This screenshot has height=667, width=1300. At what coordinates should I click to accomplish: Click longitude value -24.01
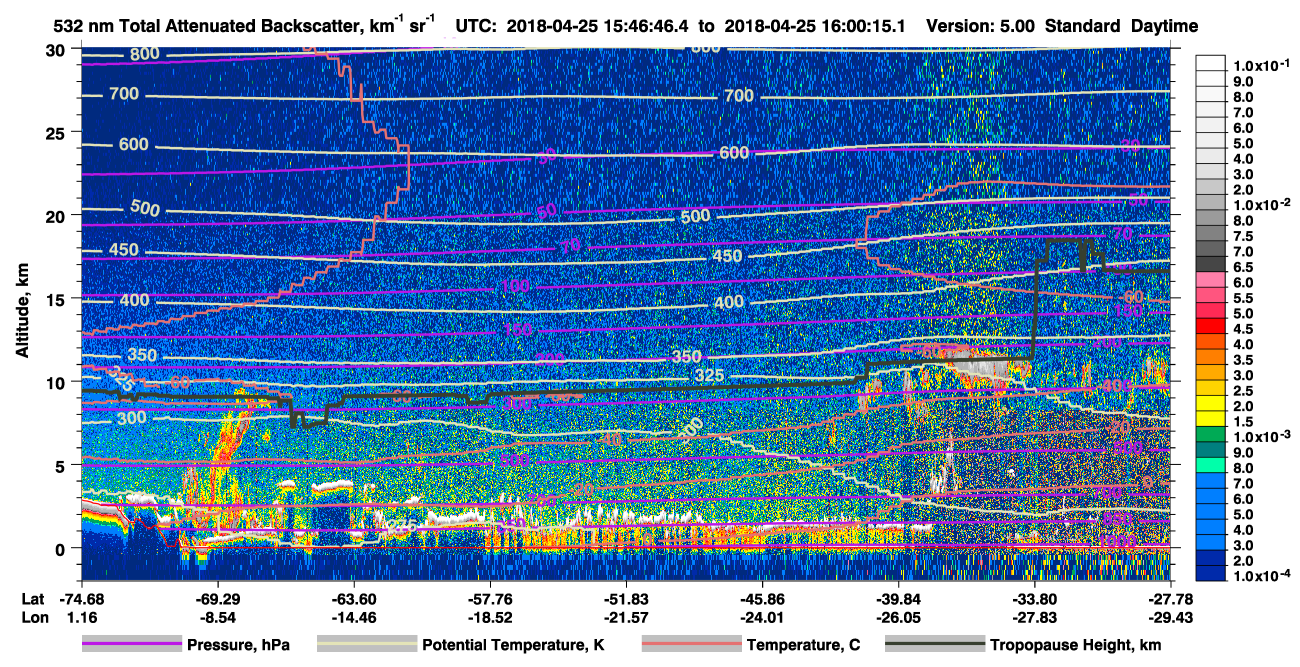762,617
